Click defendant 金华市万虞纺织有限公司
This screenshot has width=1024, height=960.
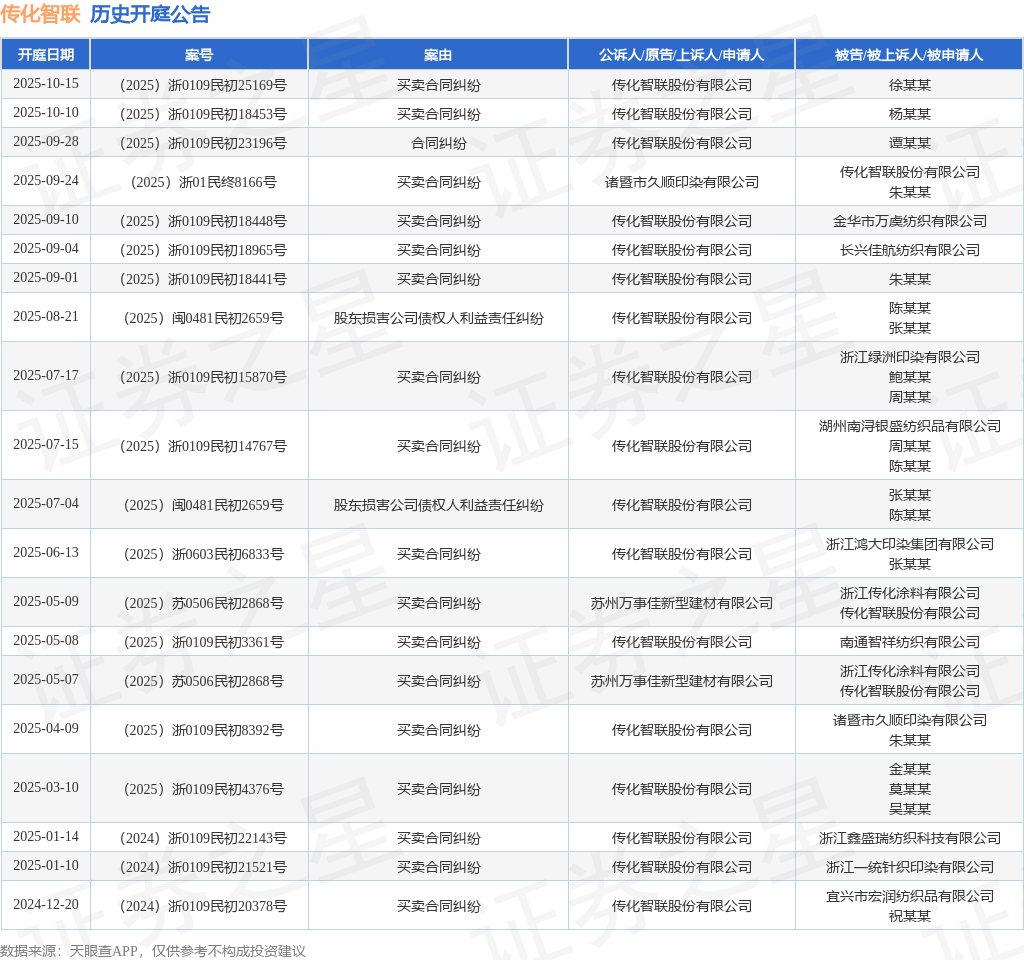(909, 221)
